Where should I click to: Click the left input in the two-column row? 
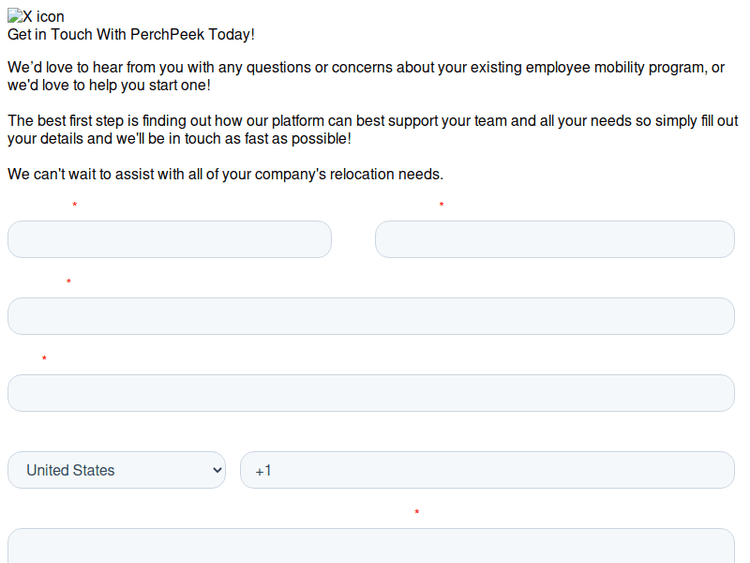click(x=169, y=240)
